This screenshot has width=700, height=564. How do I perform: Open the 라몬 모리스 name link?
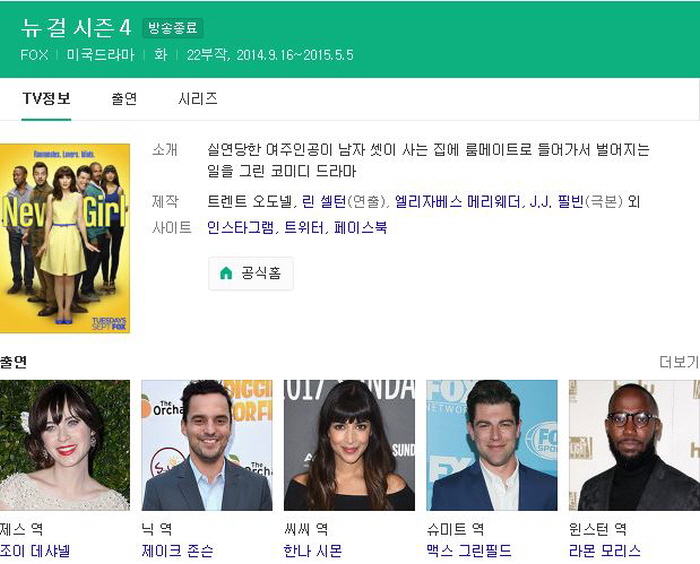604,551
